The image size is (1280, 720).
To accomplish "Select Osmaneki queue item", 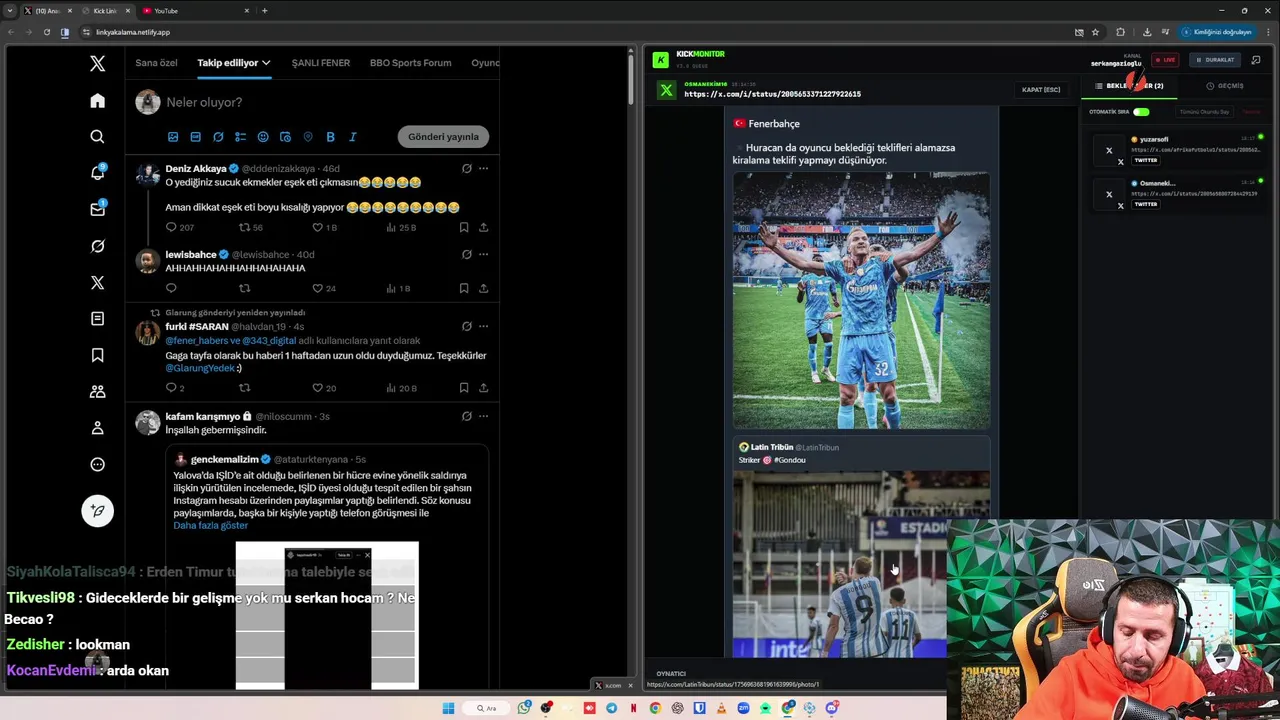I will (x=1178, y=194).
